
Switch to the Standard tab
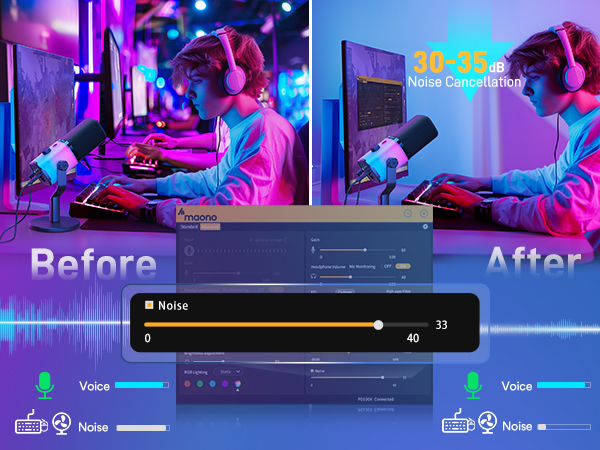click(188, 227)
